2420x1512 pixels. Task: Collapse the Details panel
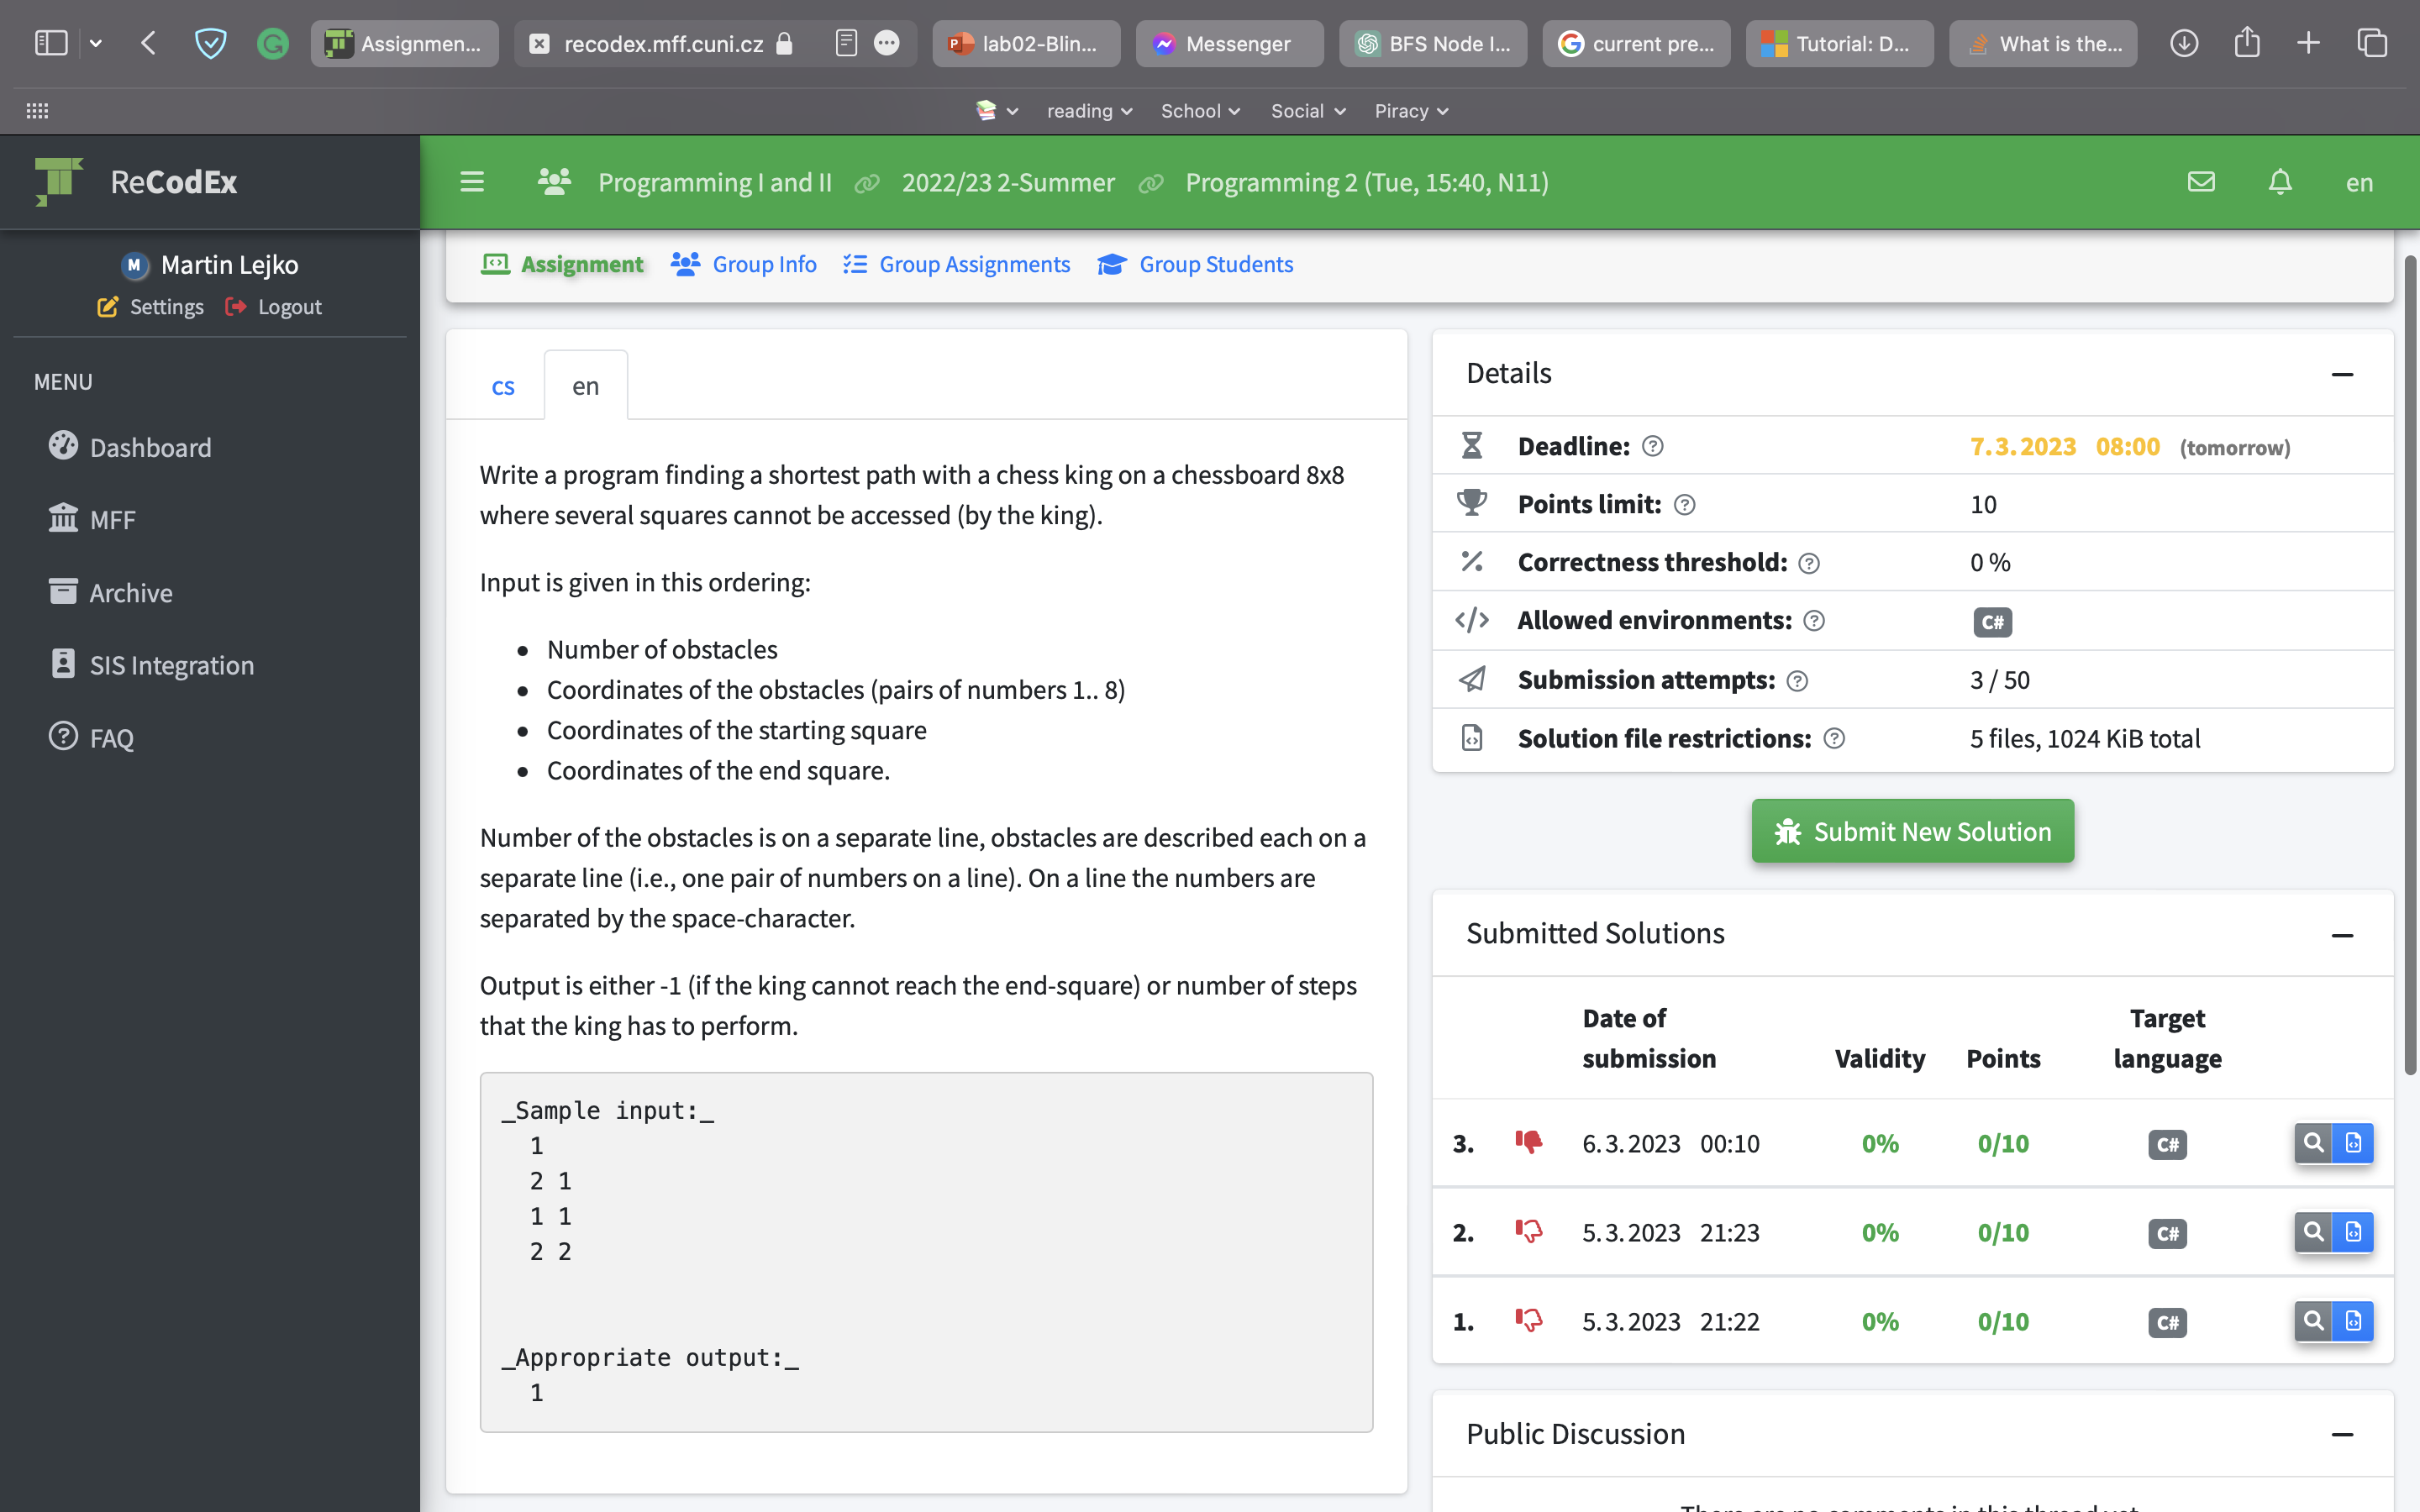pos(2342,374)
